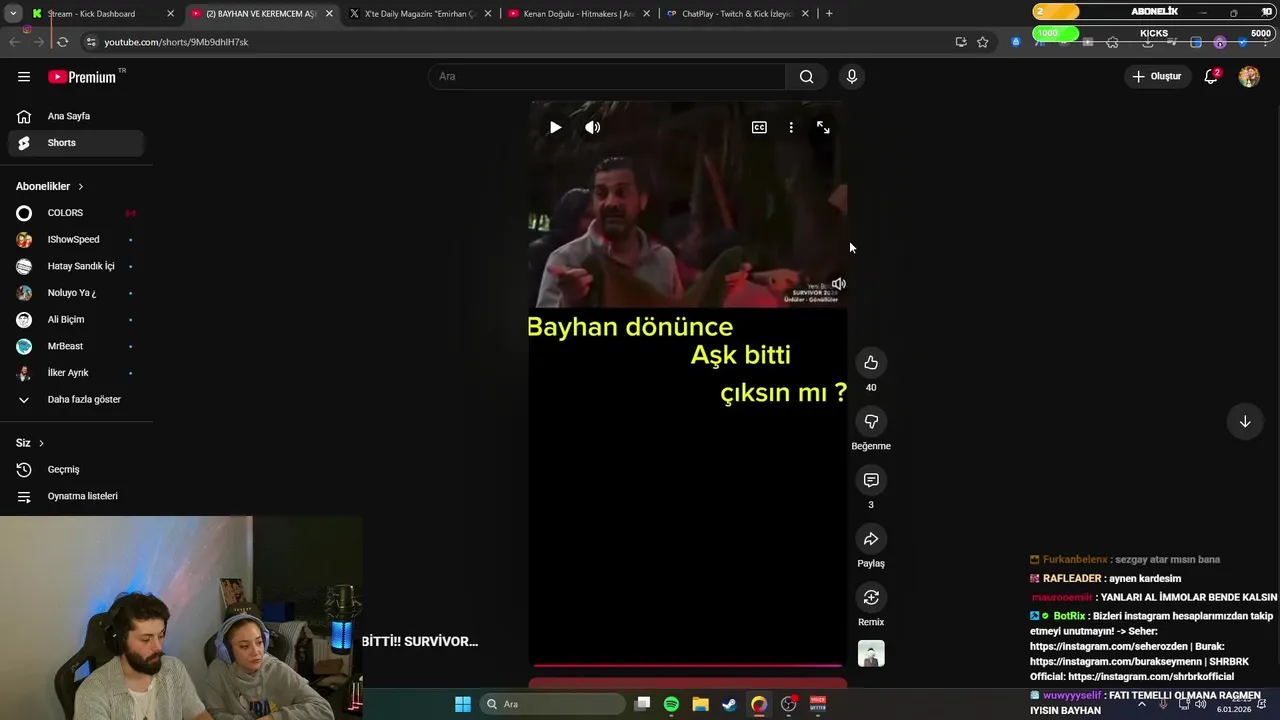Viewport: 1280px width, 720px height.
Task: Reload the page in the browser
Action: tap(62, 42)
